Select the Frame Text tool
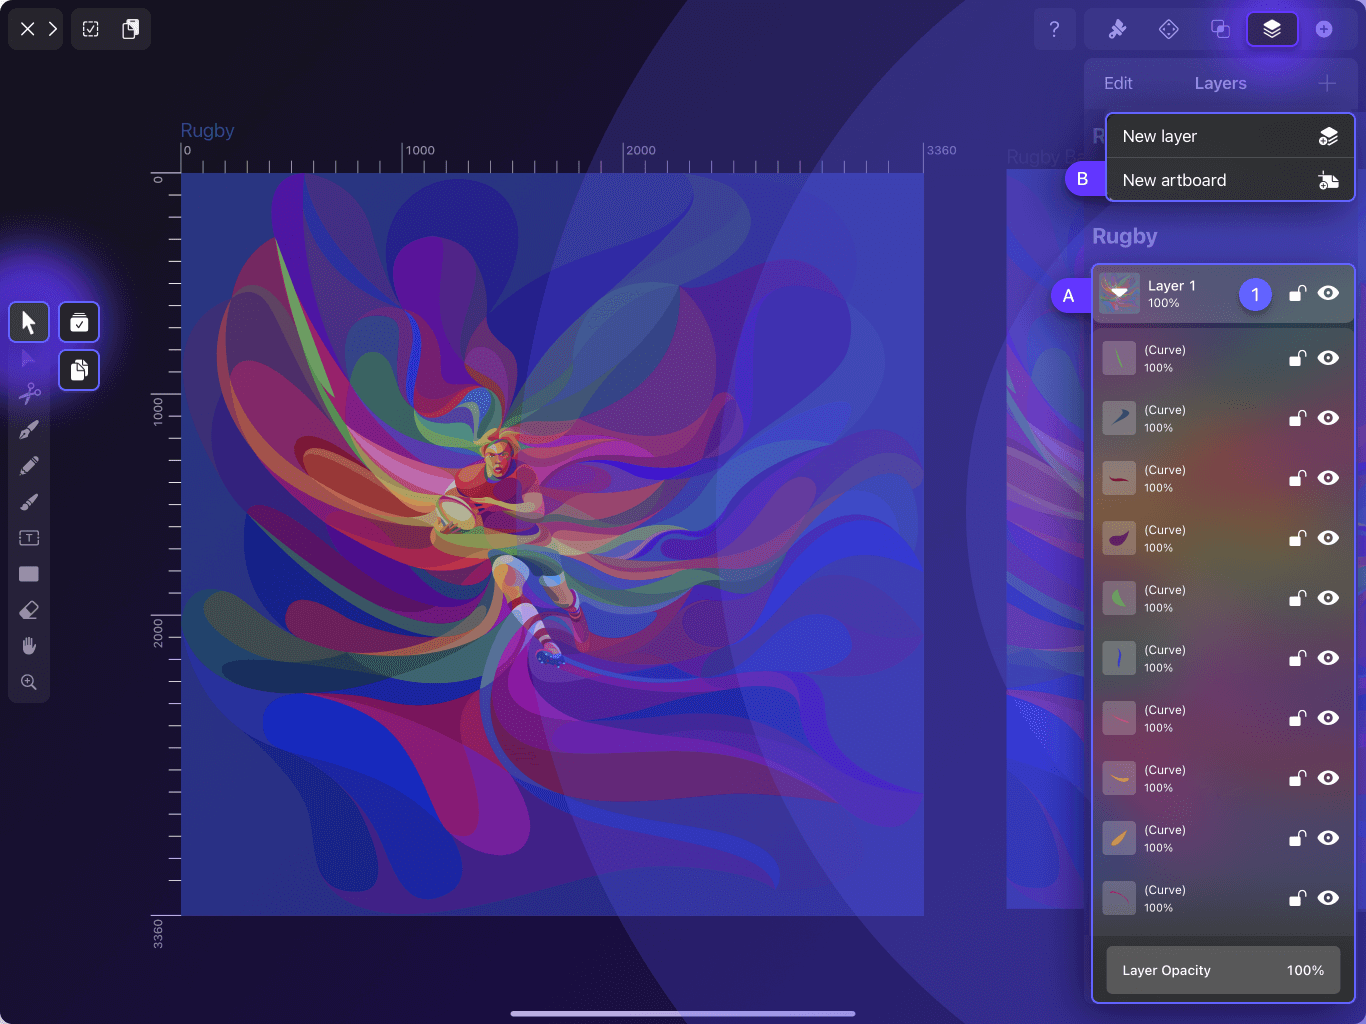1366x1024 pixels. [29, 538]
